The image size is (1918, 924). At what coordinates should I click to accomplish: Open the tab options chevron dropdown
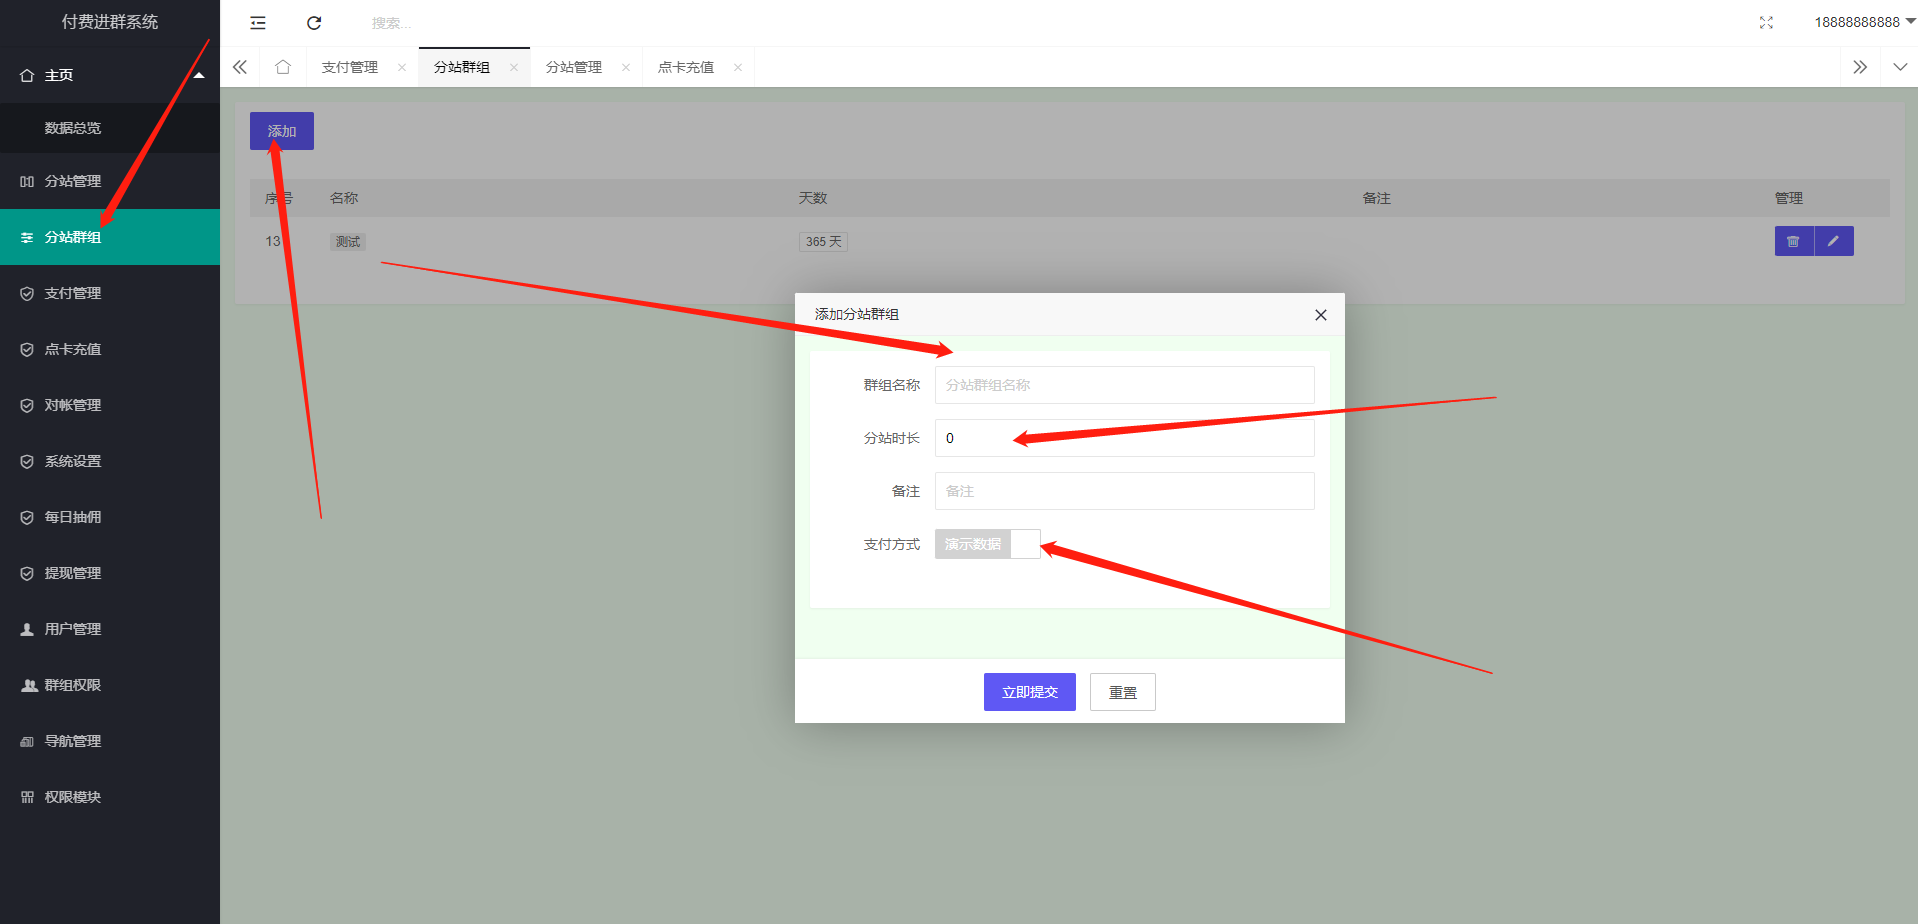(1899, 67)
